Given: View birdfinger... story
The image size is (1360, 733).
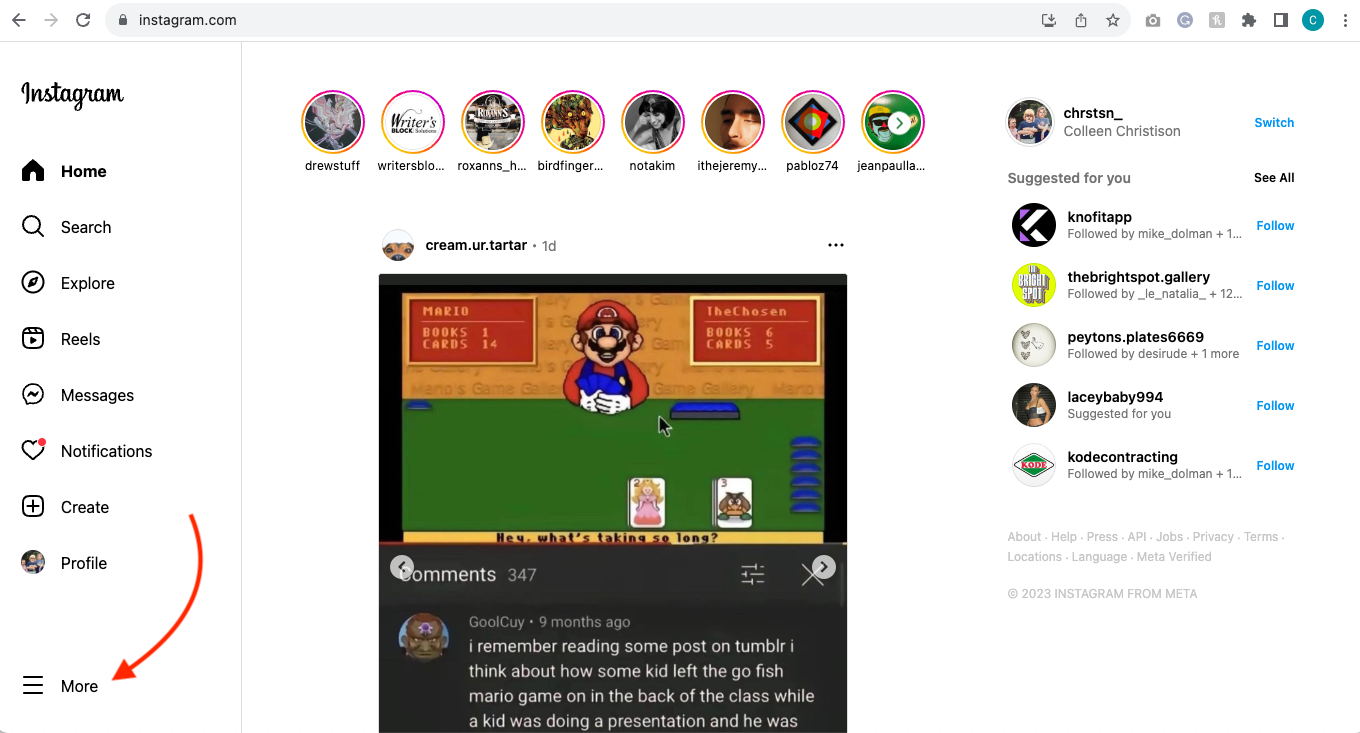Looking at the screenshot, I should (573, 123).
